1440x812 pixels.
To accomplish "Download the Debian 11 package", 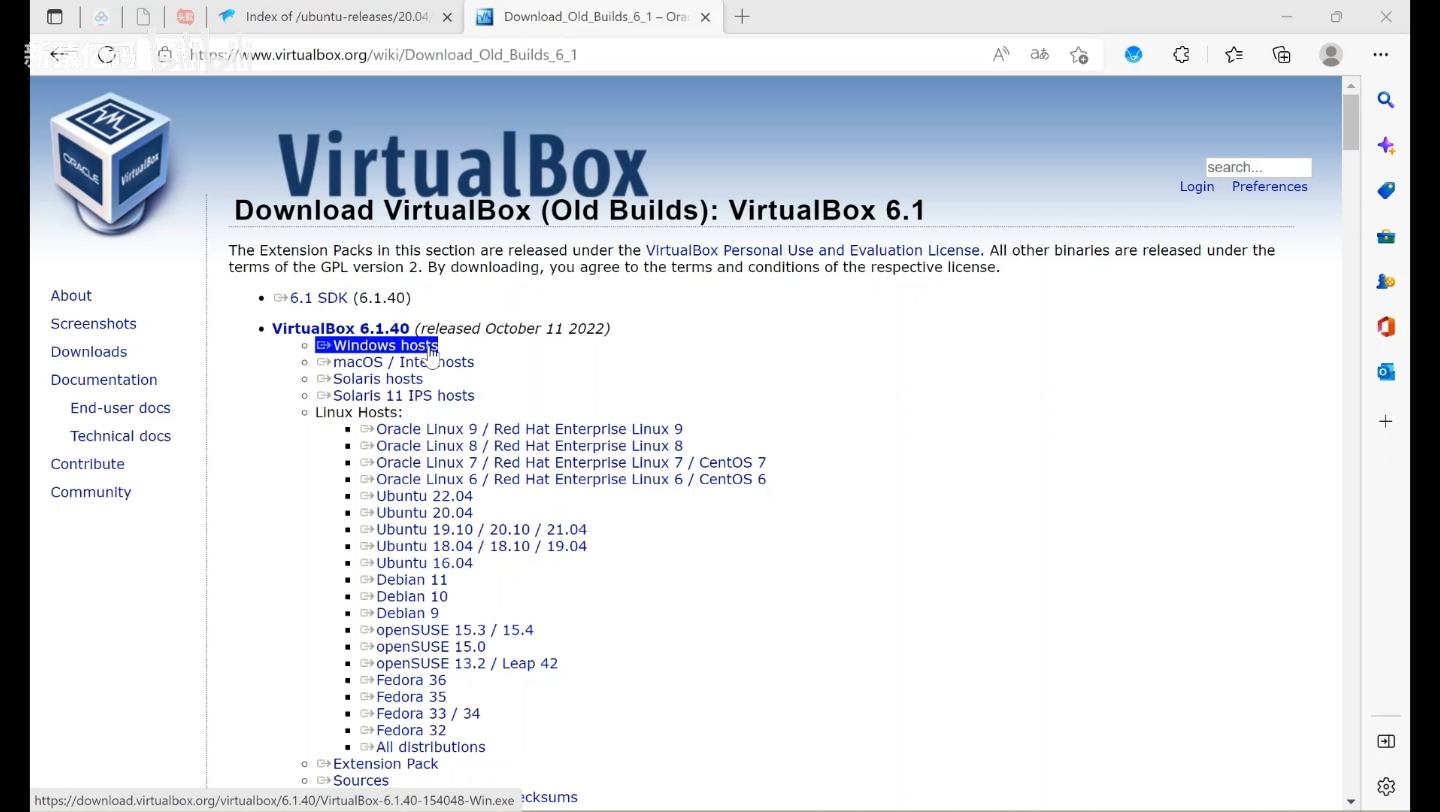I will 404,580.
